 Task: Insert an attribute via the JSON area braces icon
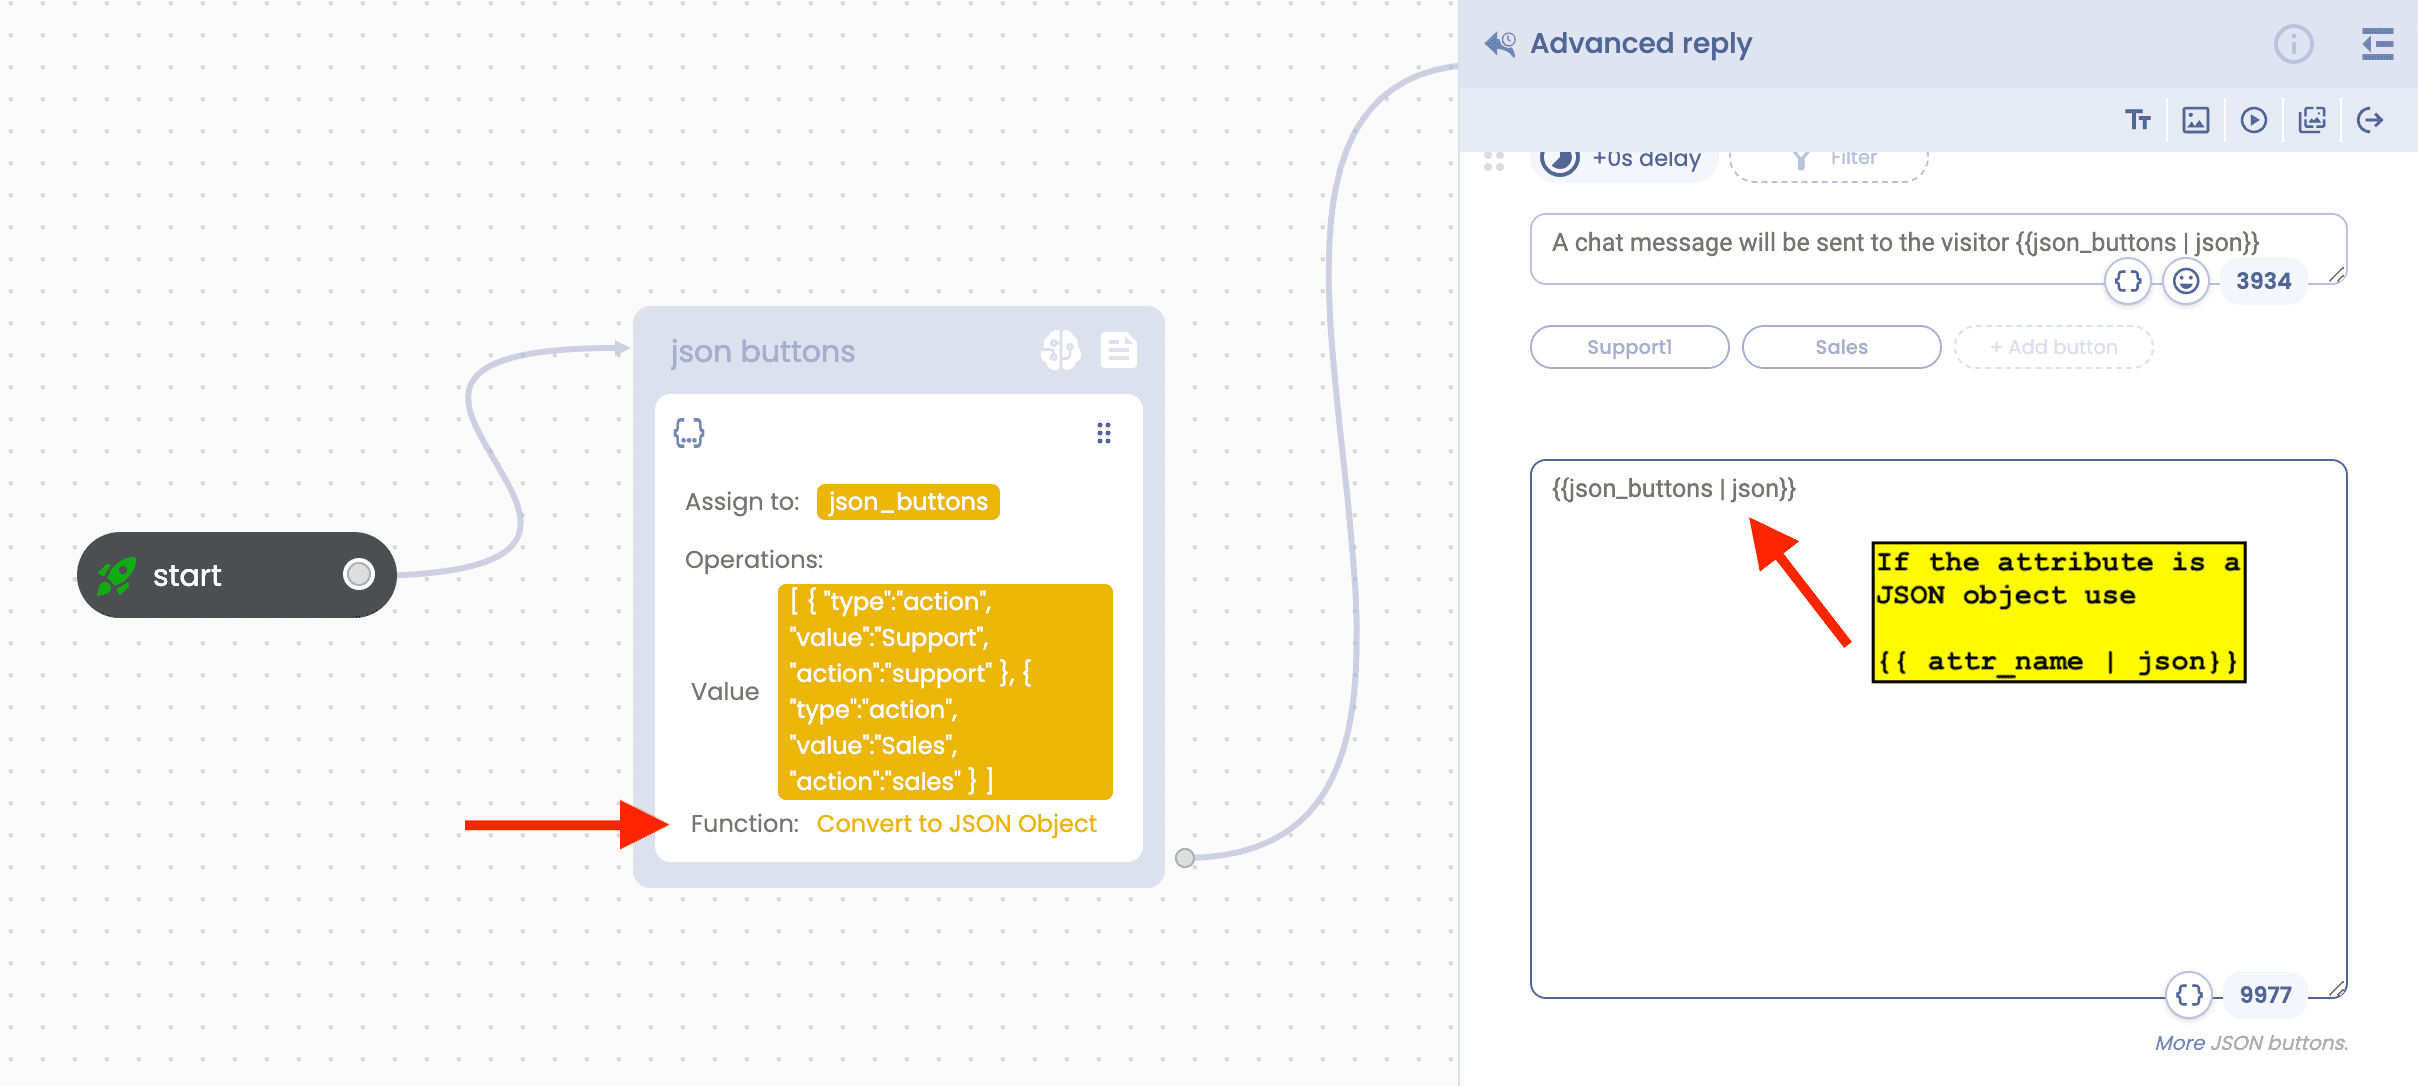pos(2189,995)
